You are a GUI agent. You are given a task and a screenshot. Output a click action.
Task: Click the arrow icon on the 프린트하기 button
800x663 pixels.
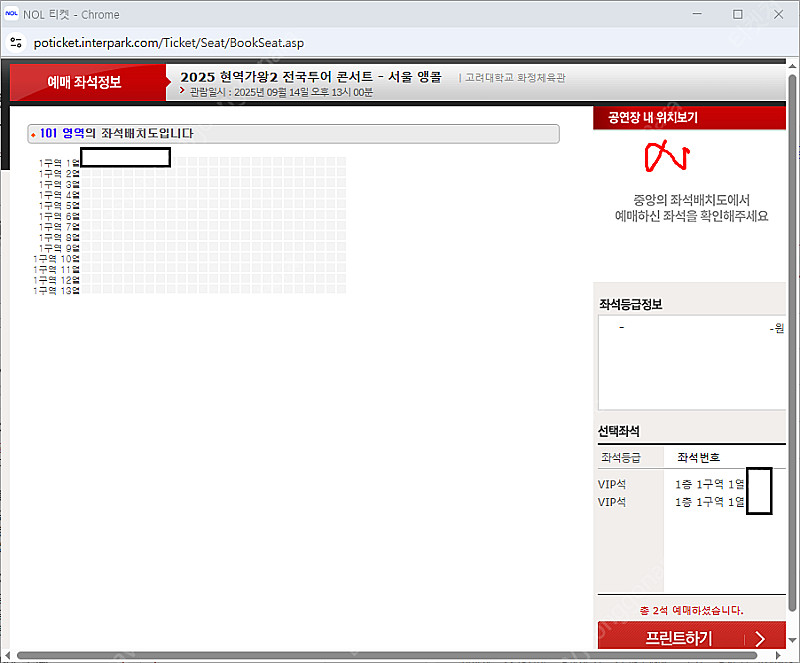(x=760, y=639)
